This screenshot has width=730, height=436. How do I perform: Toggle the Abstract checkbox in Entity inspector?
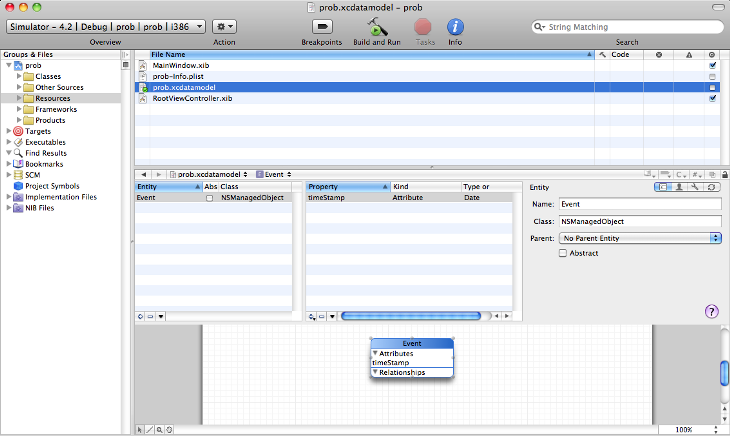[x=563, y=253]
